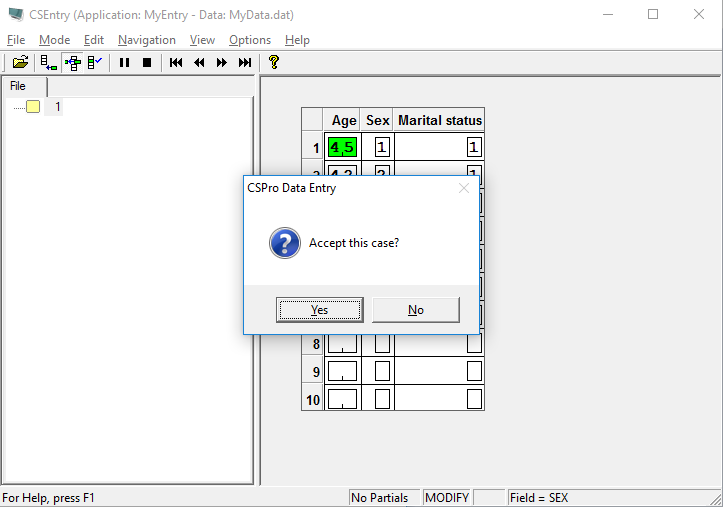Viewport: 723px width, 507px height.
Task: Click the green Age field in row 1
Action: 342,147
